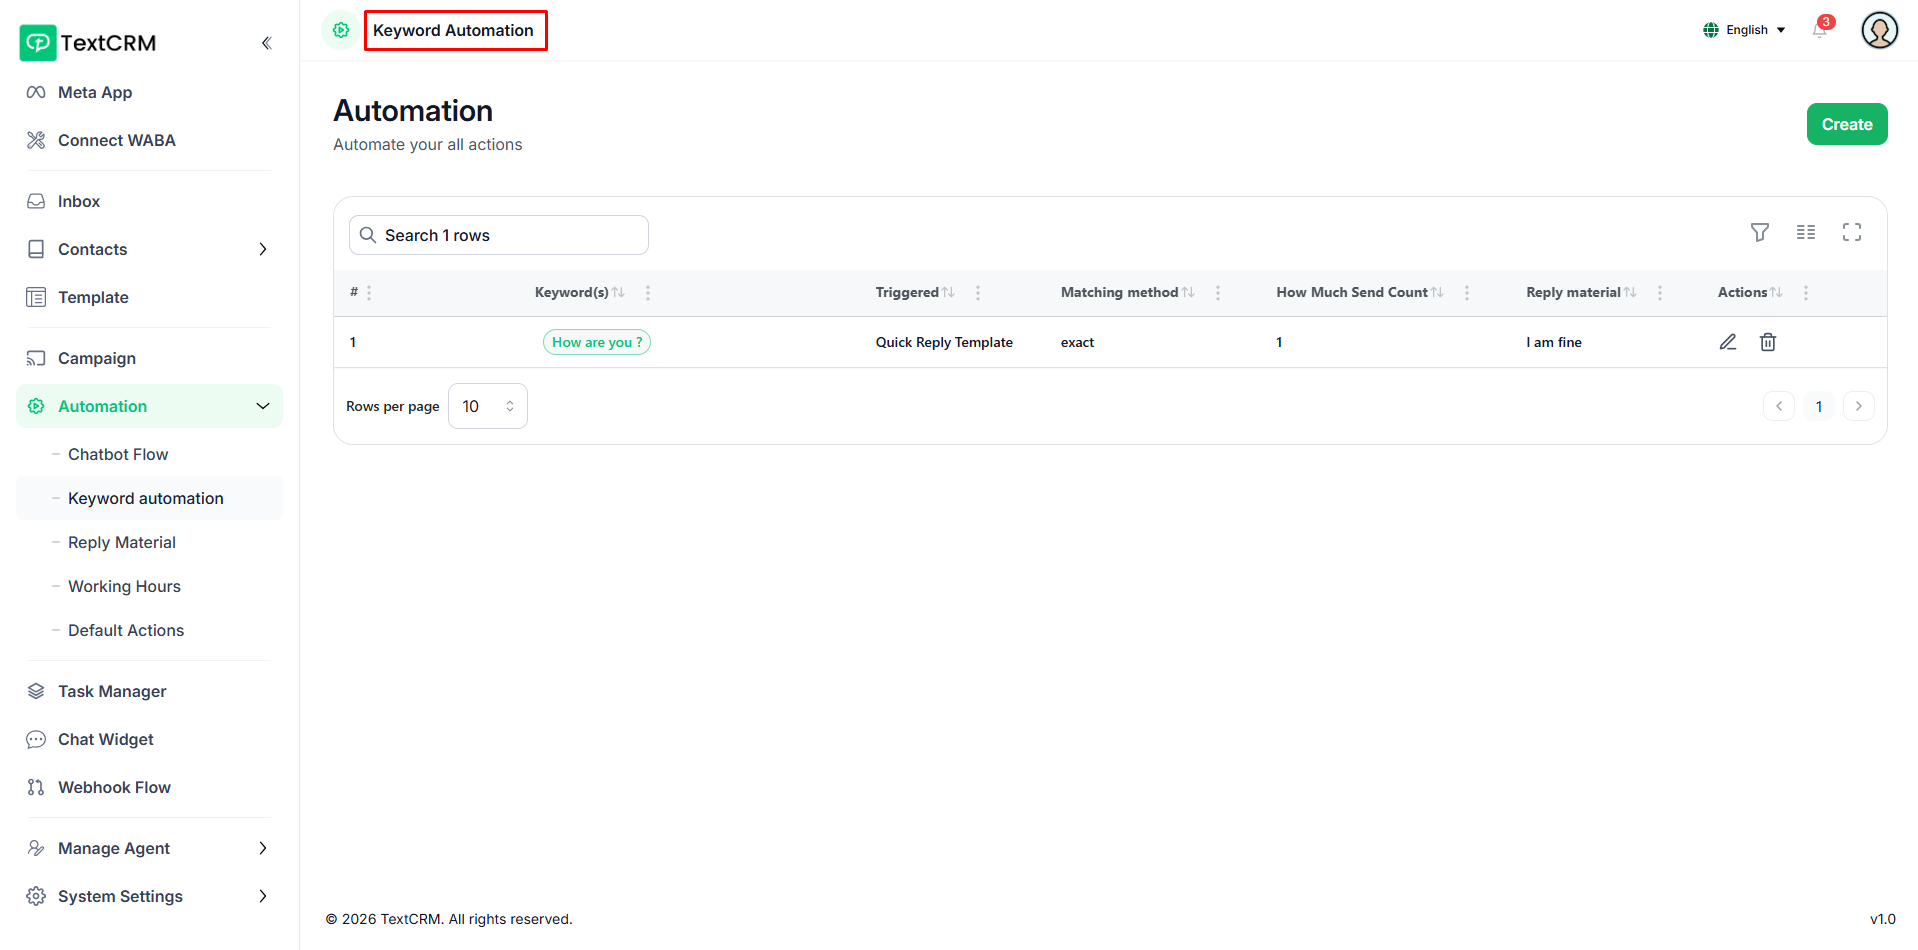Viewport: 1918px width, 950px height.
Task: Open the column view settings icon
Action: [x=1805, y=232]
